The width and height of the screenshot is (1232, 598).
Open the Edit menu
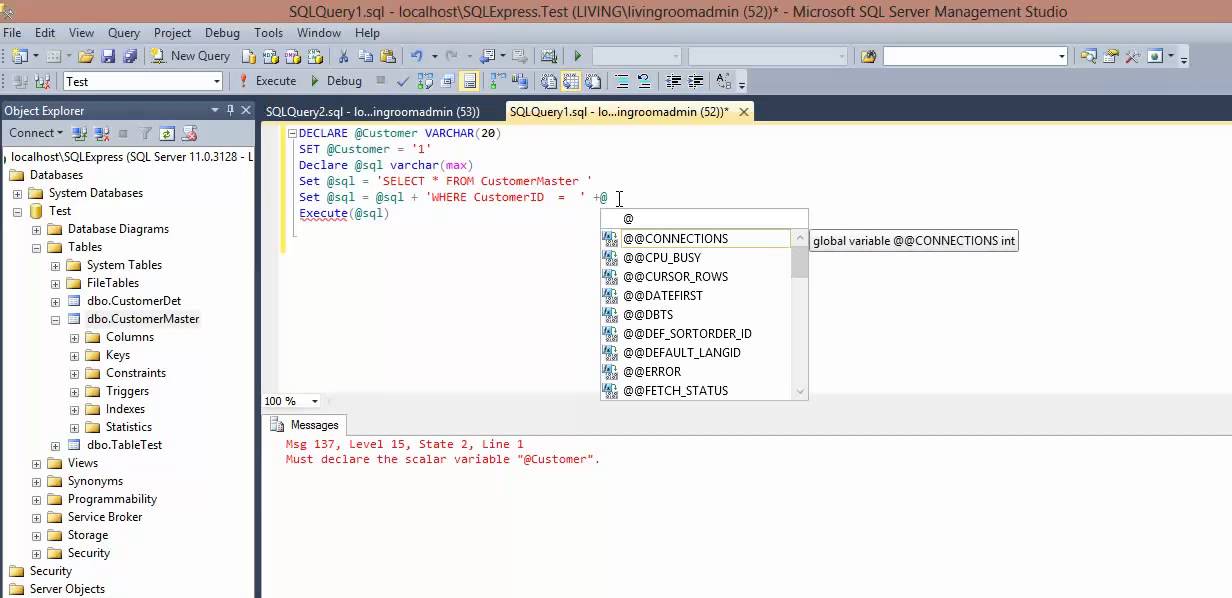tap(45, 33)
